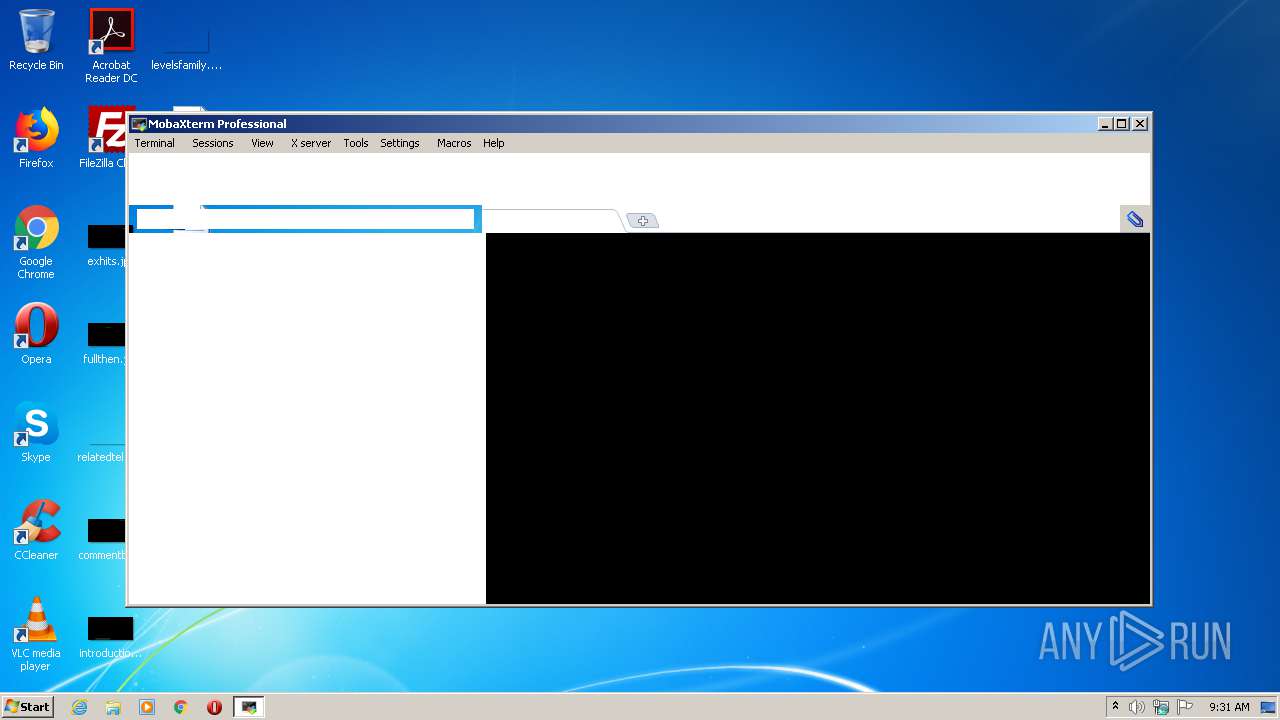Open the media player taskbar icon

pos(147,707)
